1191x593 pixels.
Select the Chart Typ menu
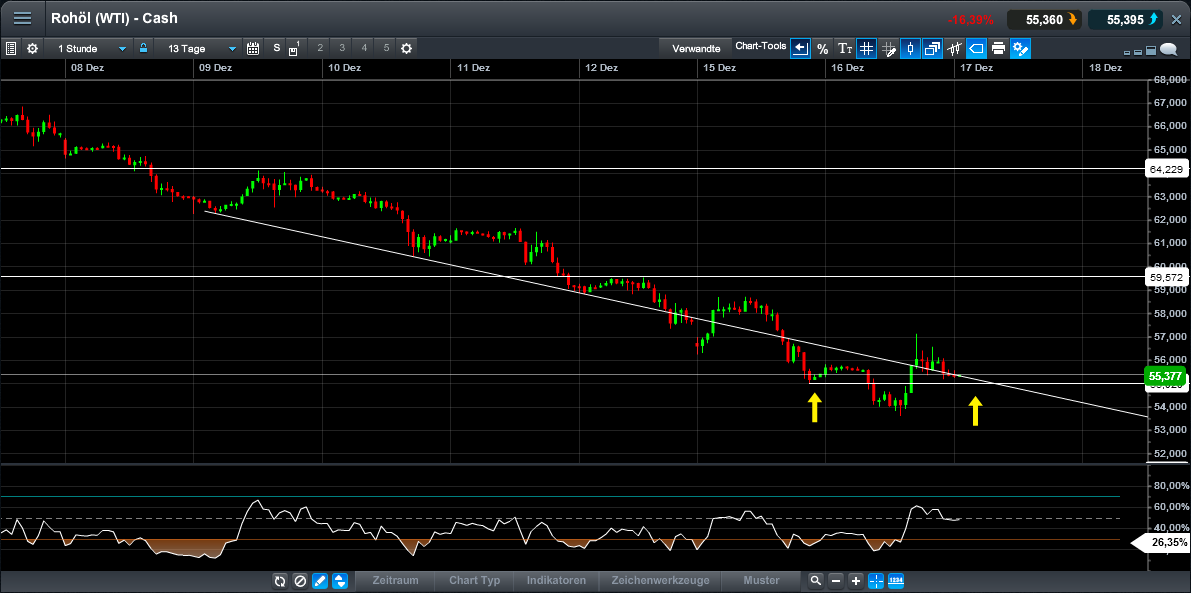473,581
